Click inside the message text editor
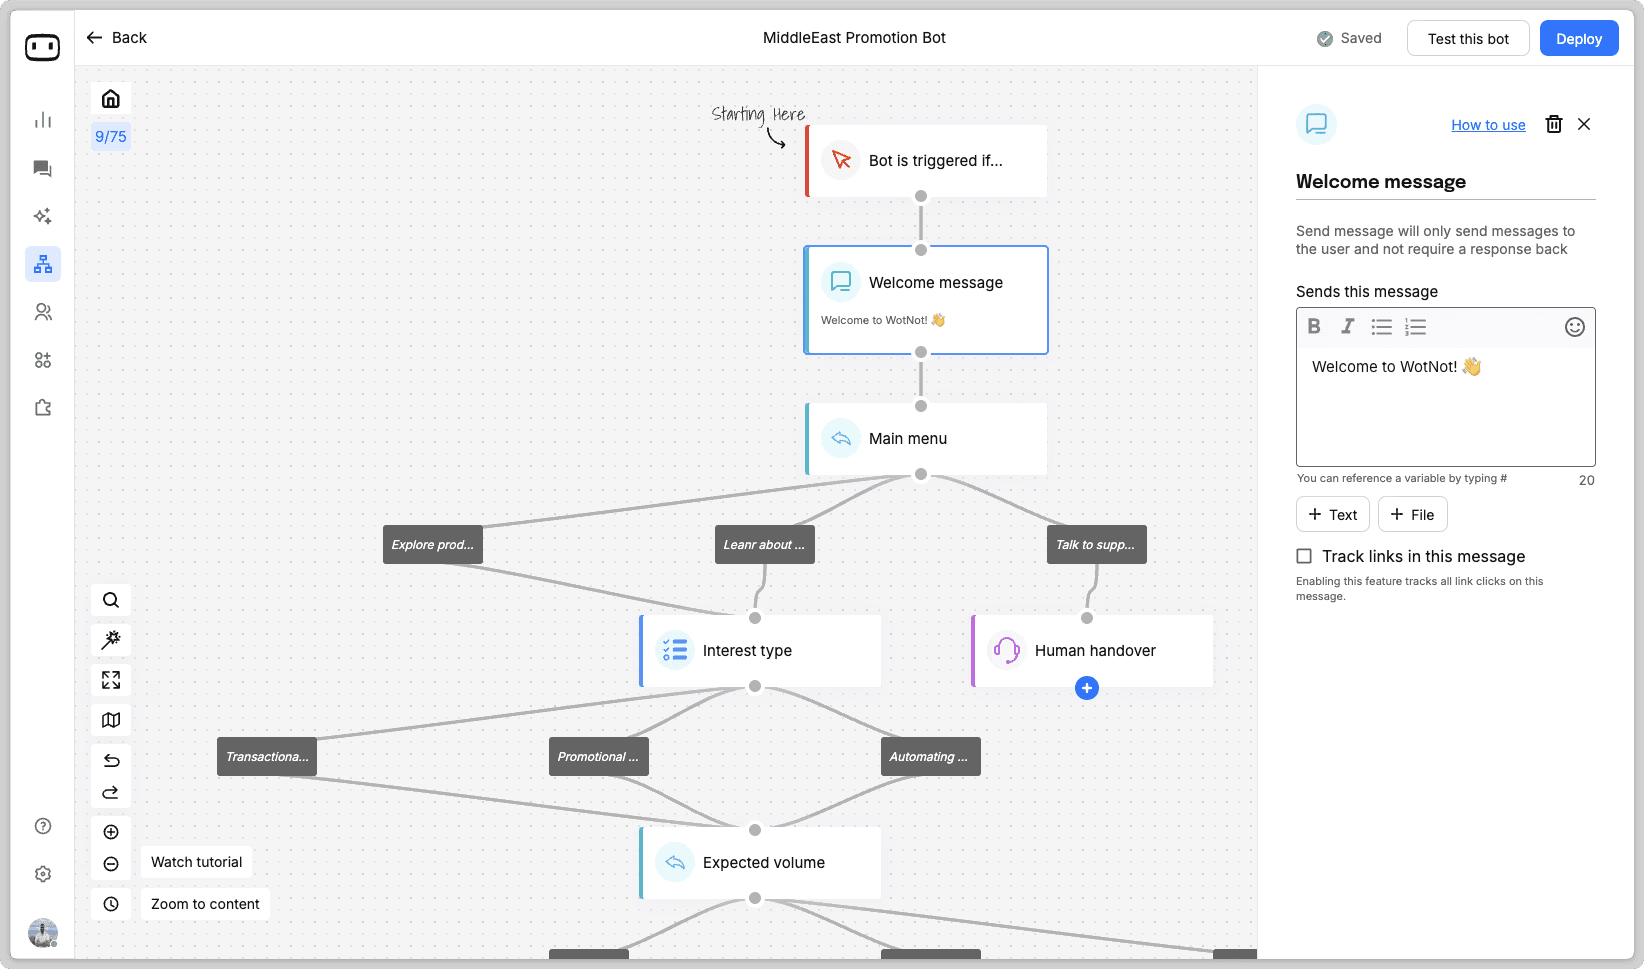Image resolution: width=1644 pixels, height=969 pixels. 1446,405
